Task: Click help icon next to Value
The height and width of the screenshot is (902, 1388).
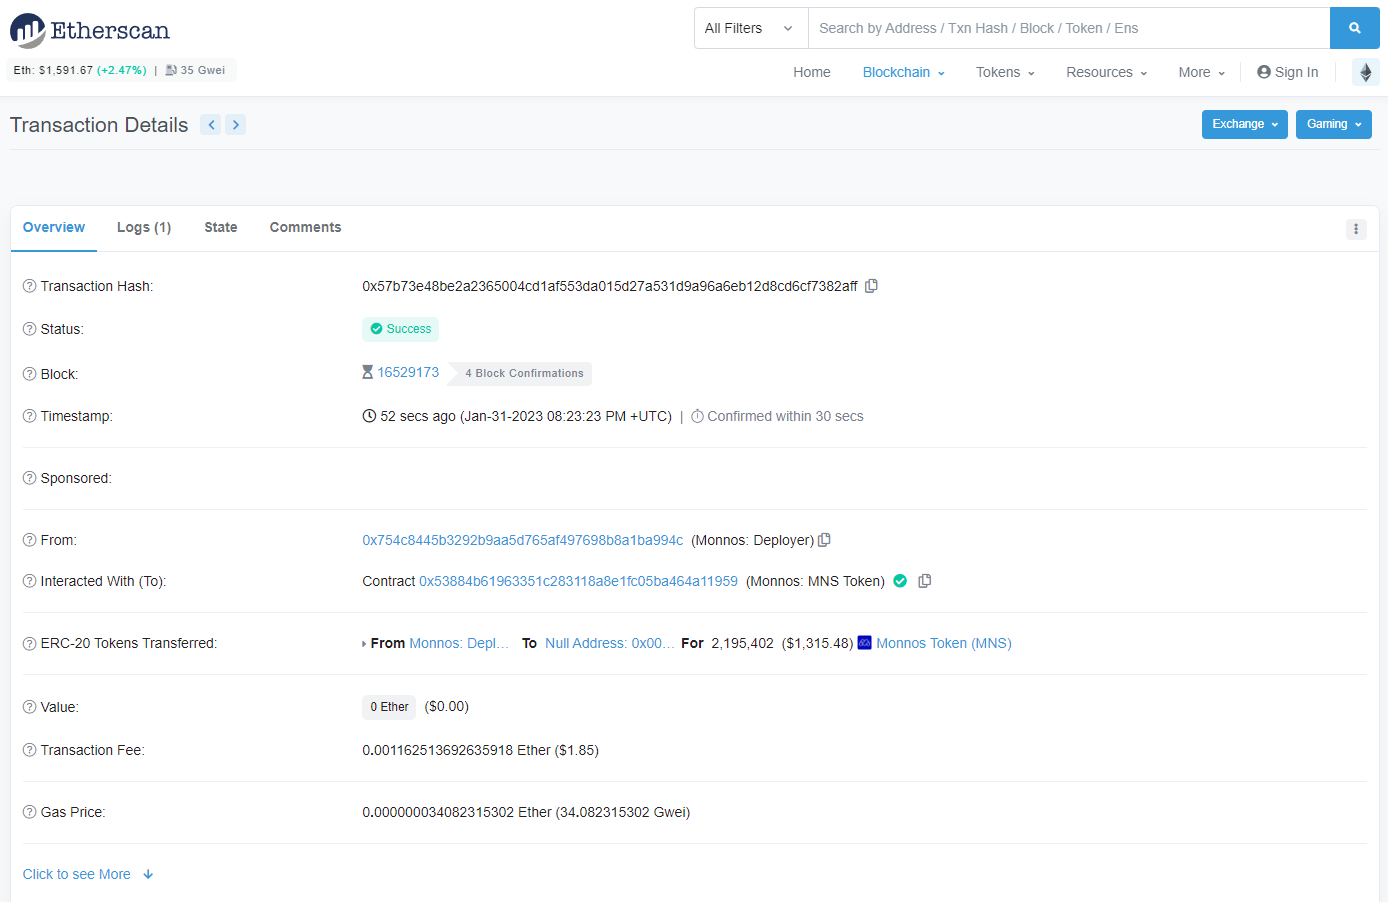Action: pyautogui.click(x=29, y=707)
